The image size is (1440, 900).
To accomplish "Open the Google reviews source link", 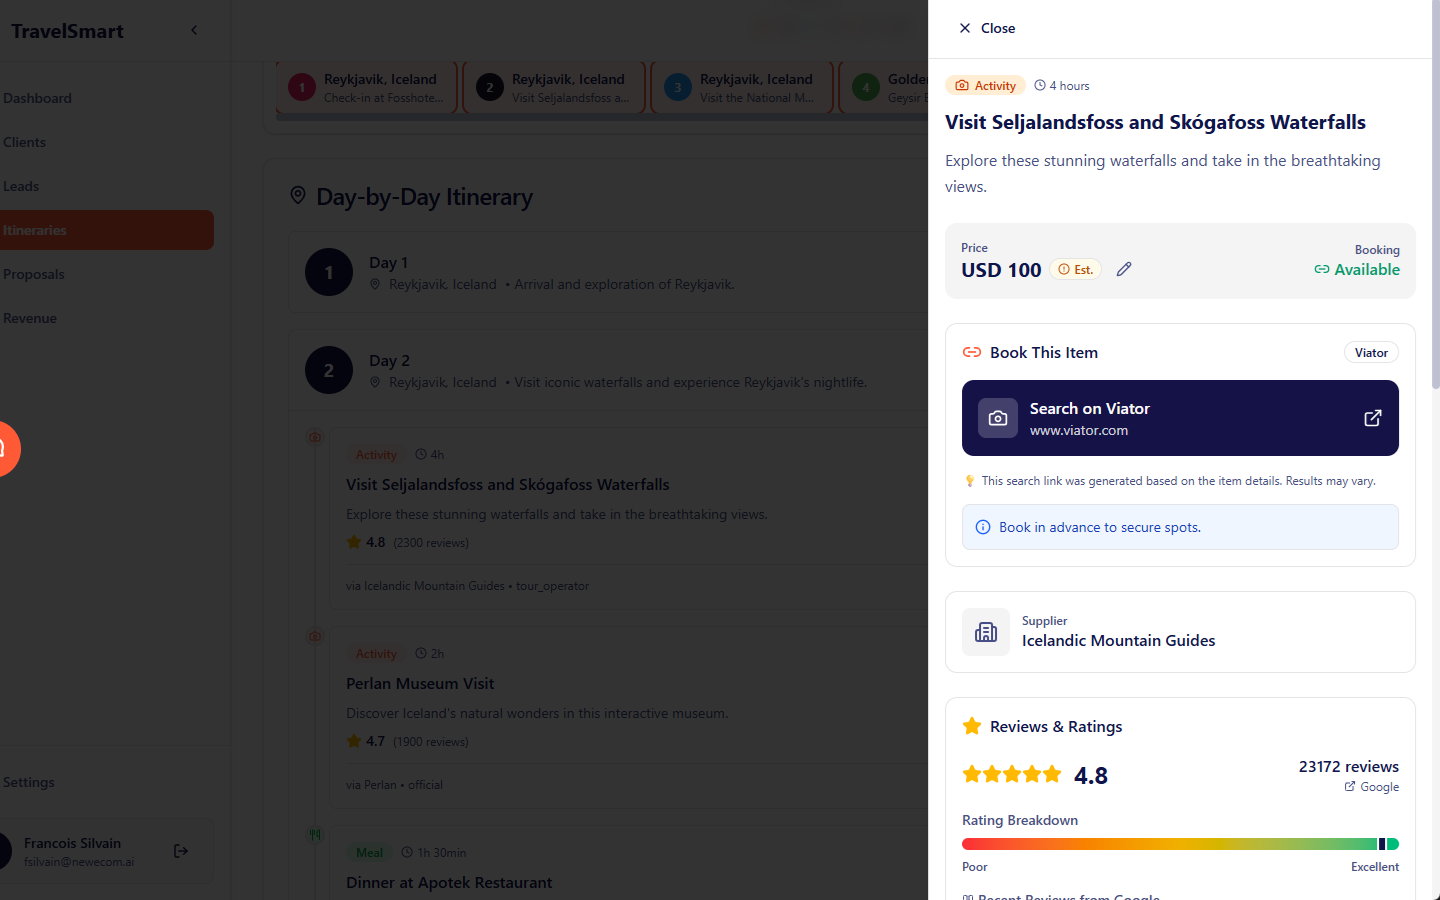I will click(x=1372, y=787).
